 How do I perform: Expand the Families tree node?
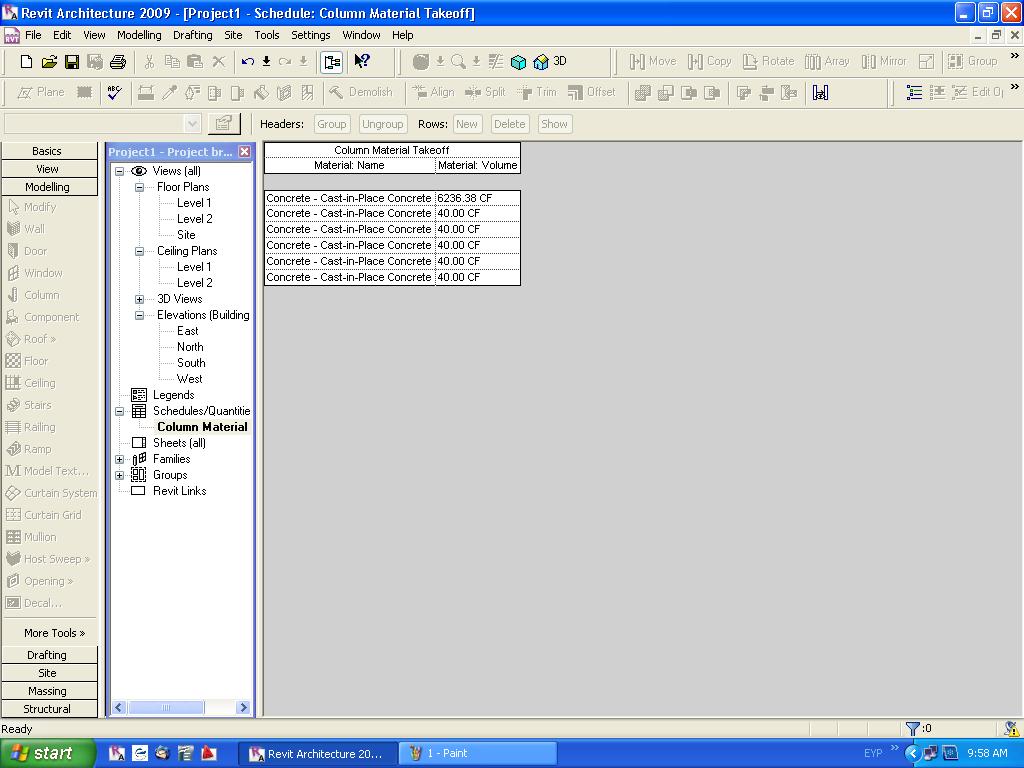point(120,459)
